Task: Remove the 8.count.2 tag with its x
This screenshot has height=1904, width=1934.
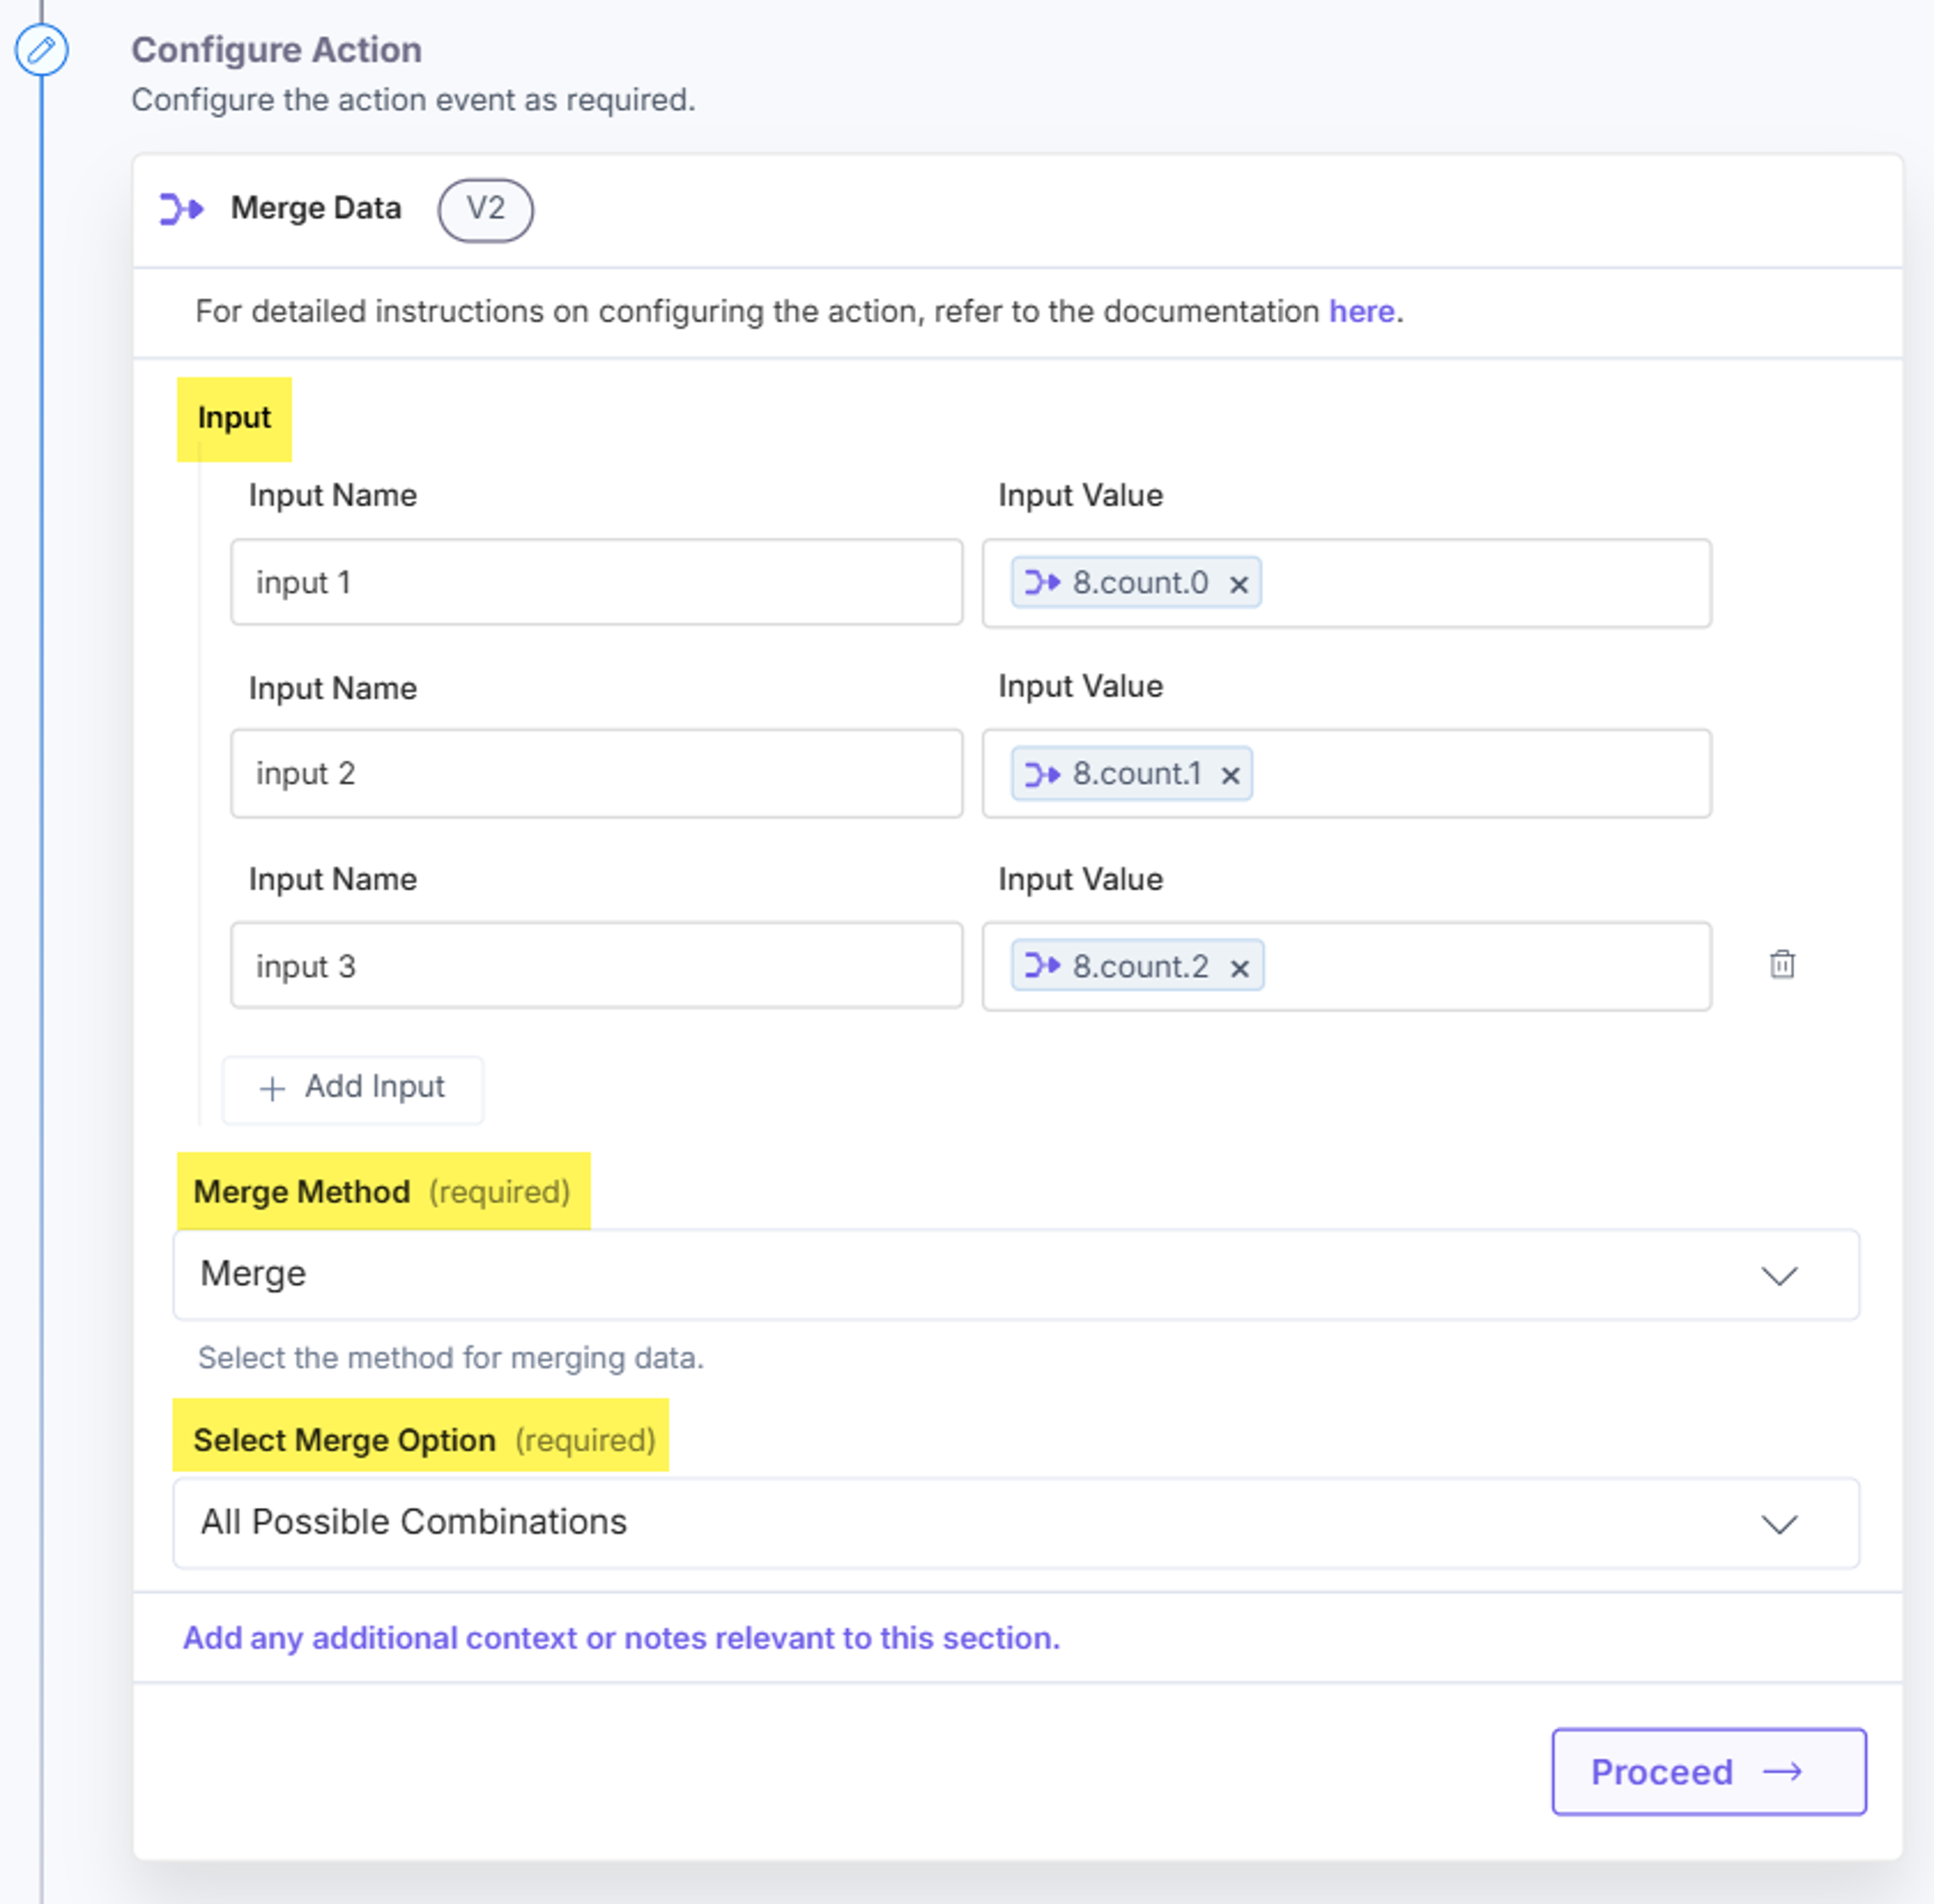Action: tap(1239, 968)
